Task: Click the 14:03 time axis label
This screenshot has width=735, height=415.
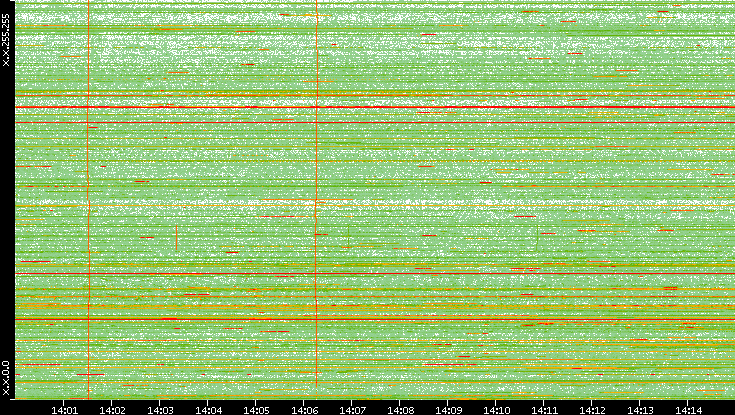Action: [160, 410]
